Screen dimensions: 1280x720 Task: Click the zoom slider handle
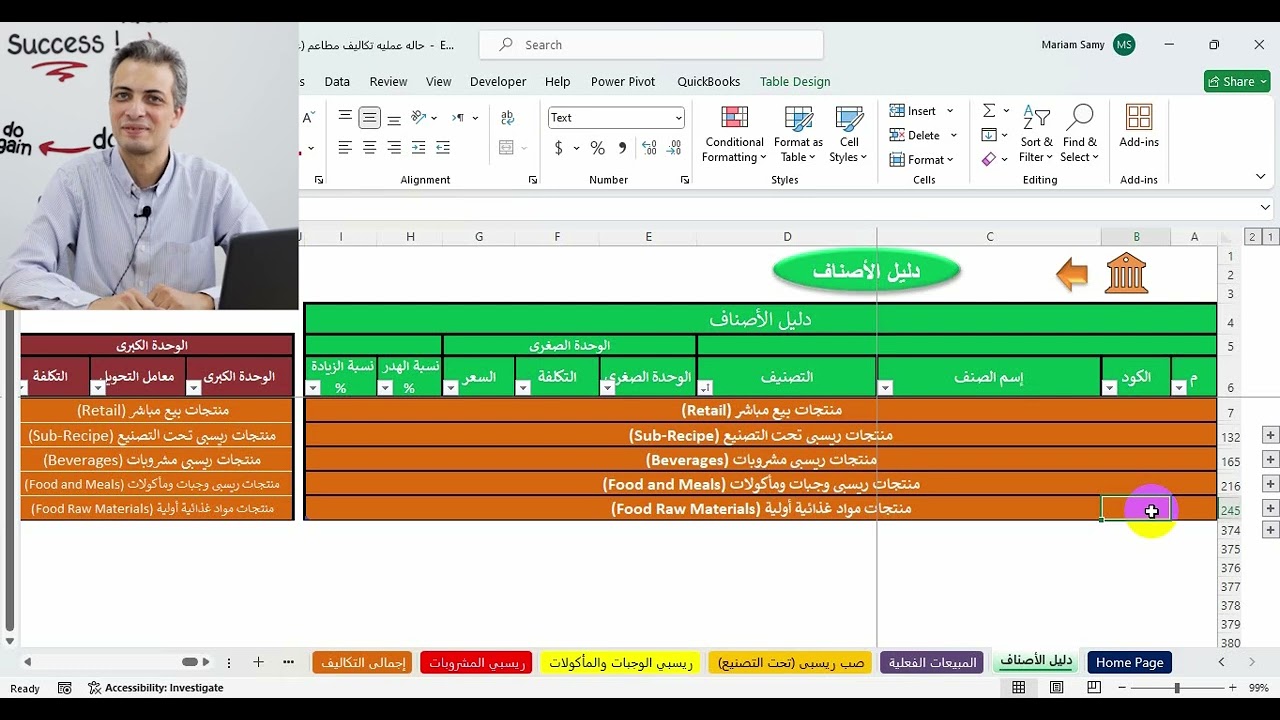click(x=1177, y=688)
